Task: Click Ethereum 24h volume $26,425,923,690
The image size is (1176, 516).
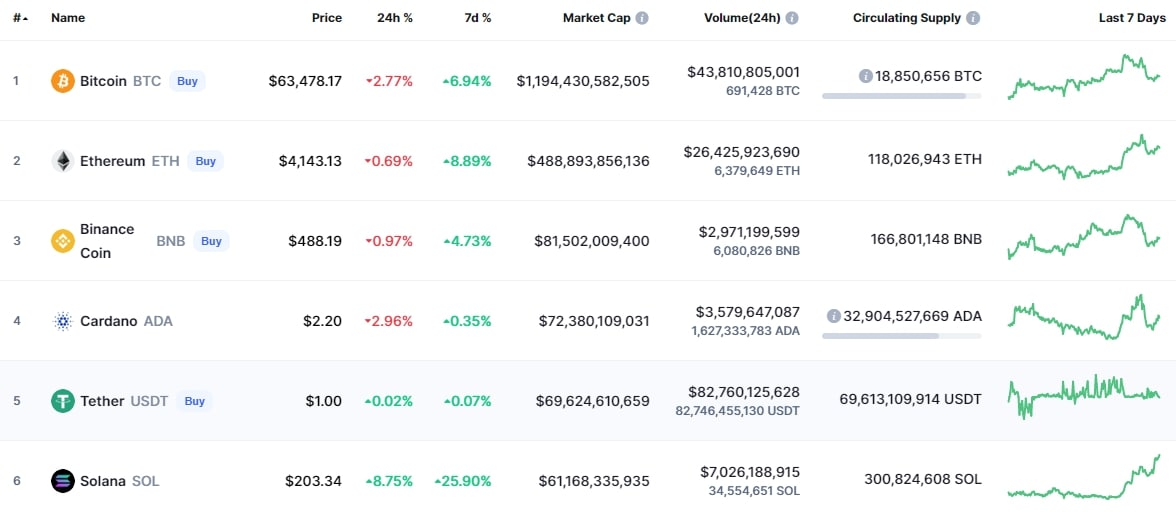Action: (x=742, y=152)
